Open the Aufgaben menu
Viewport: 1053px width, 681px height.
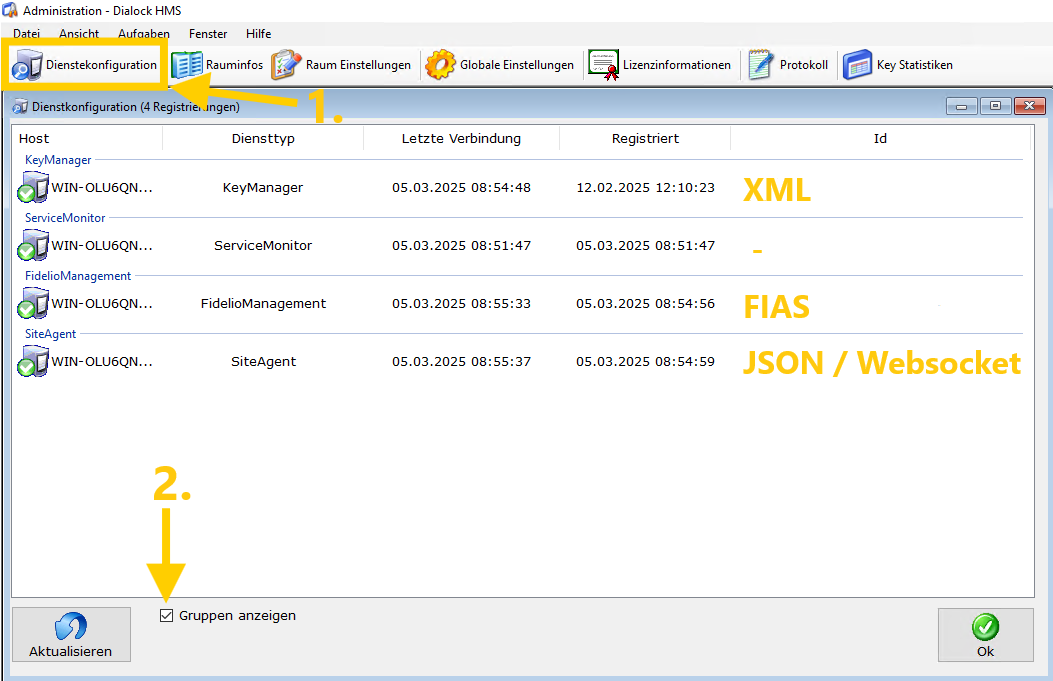coord(139,34)
